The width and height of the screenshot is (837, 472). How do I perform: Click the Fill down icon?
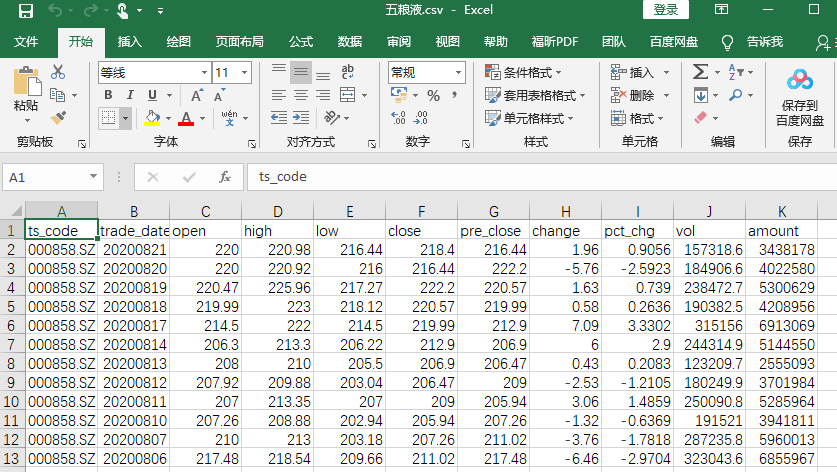[x=700, y=96]
